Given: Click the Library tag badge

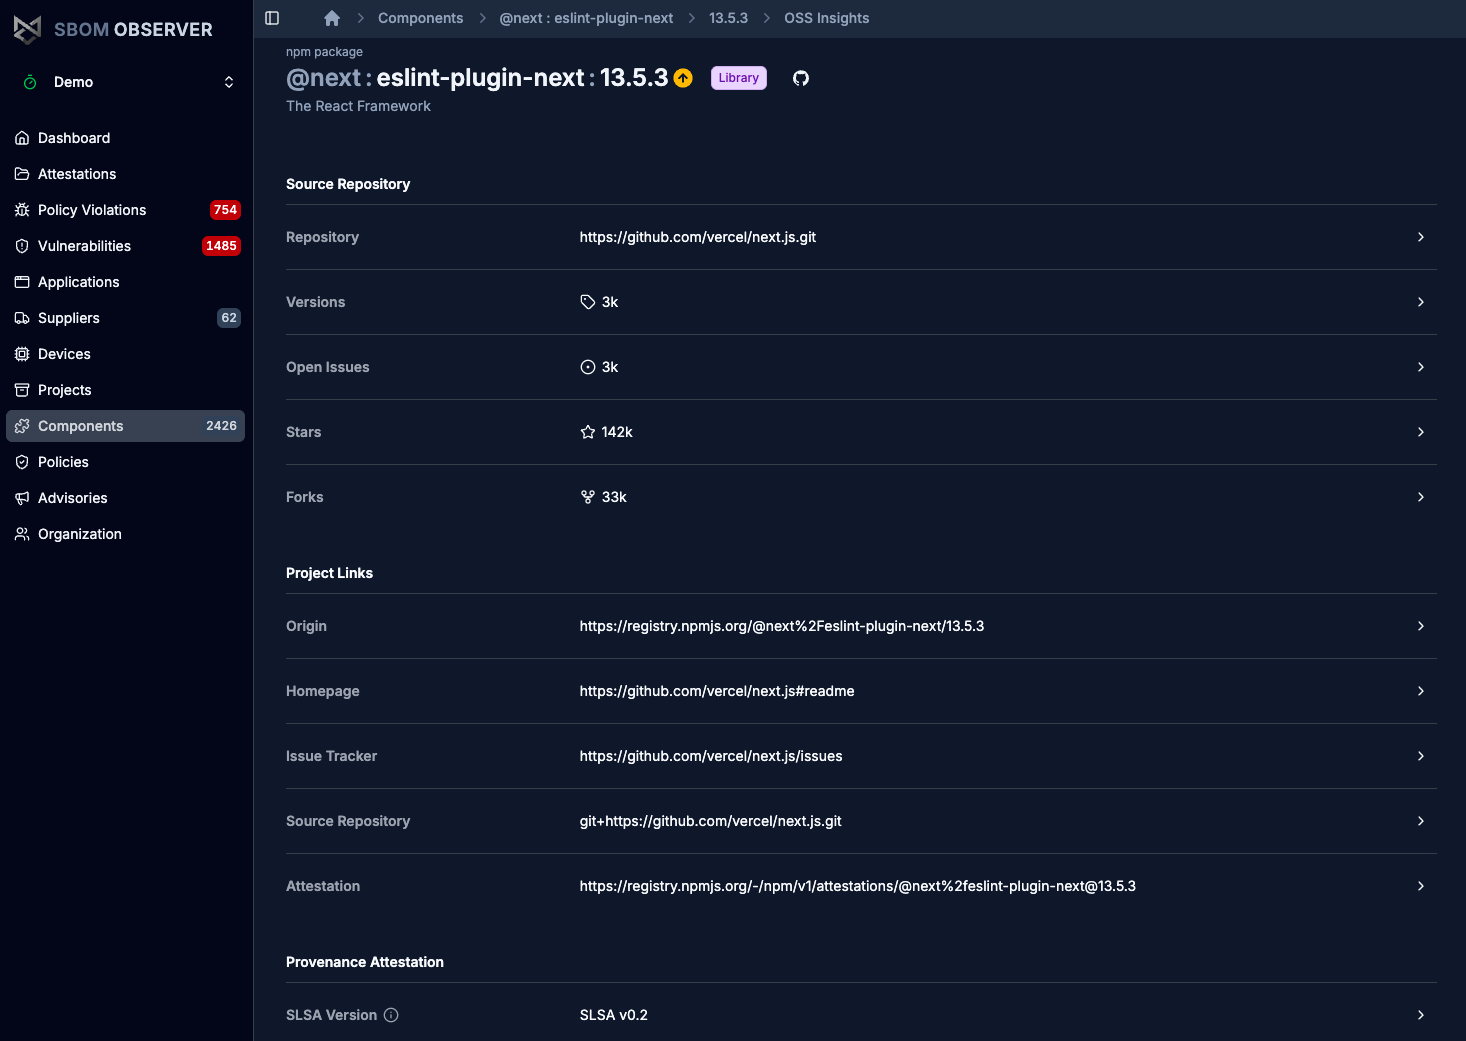Looking at the screenshot, I should coord(739,78).
